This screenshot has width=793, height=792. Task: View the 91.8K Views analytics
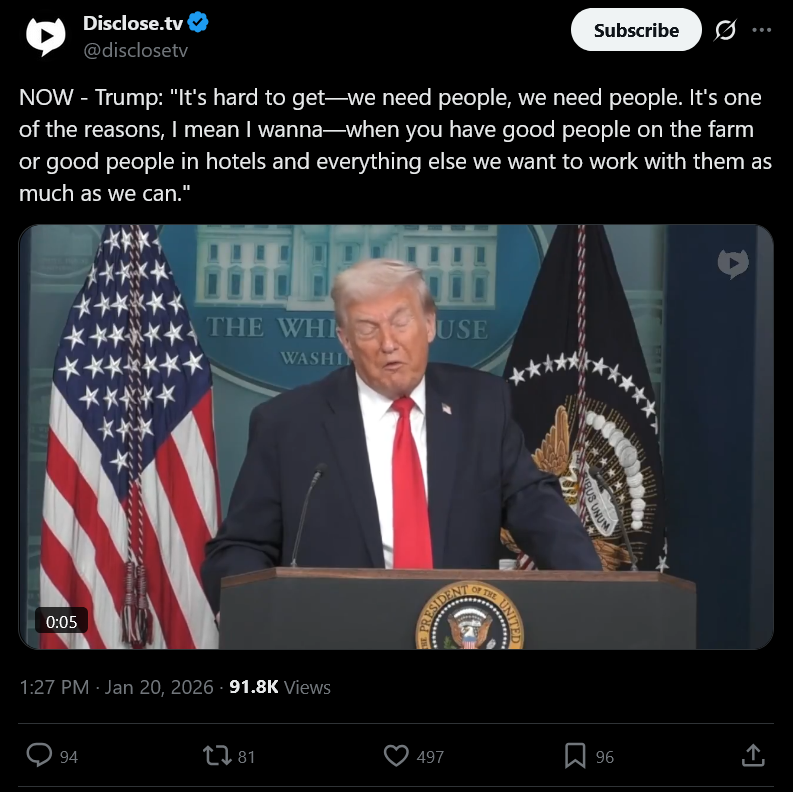280,687
